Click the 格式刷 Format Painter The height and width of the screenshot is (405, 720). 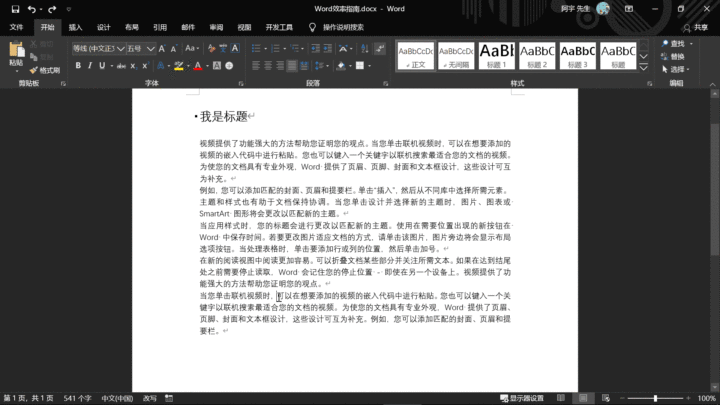(x=45, y=70)
